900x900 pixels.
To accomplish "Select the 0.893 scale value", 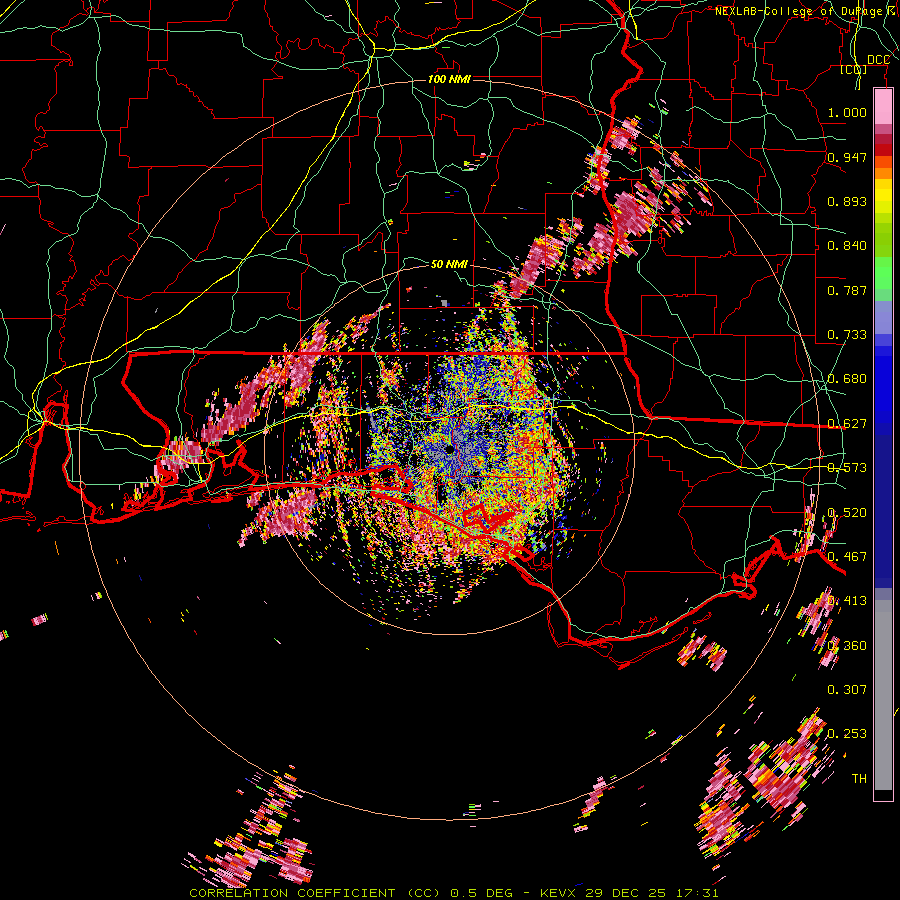I will pyautogui.click(x=847, y=201).
